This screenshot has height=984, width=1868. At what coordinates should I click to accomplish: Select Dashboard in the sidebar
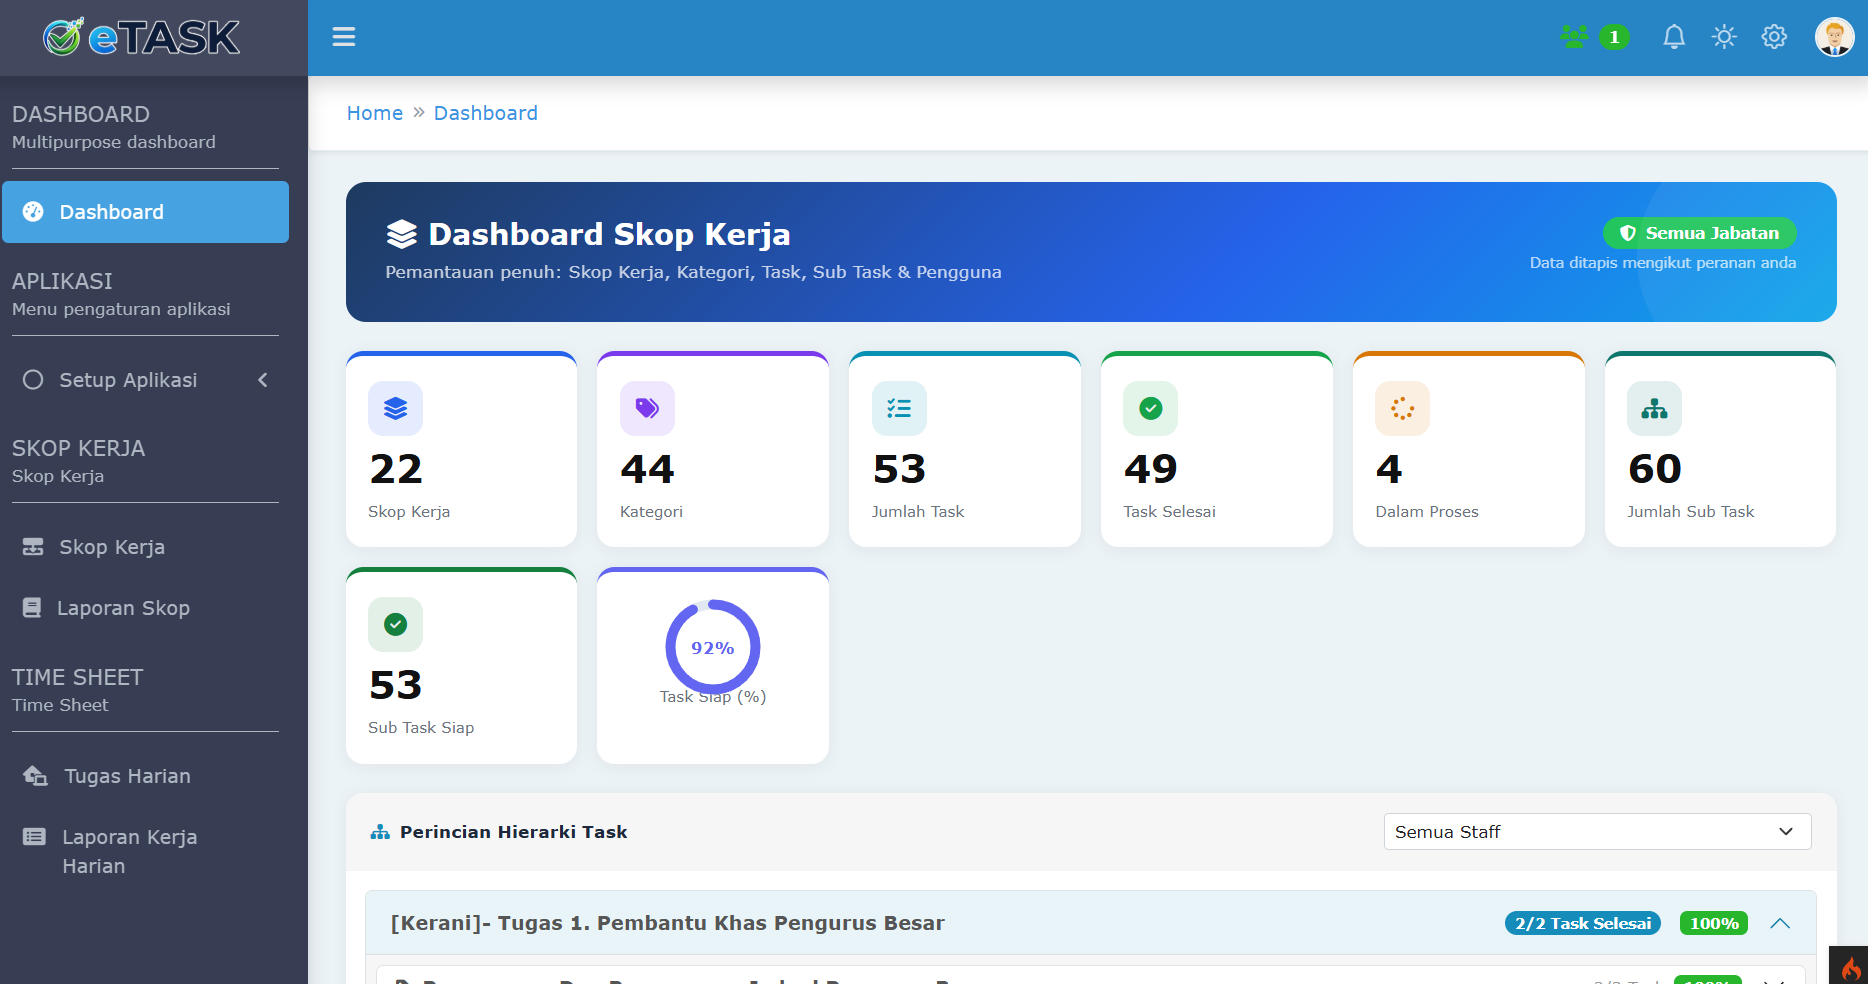(145, 212)
